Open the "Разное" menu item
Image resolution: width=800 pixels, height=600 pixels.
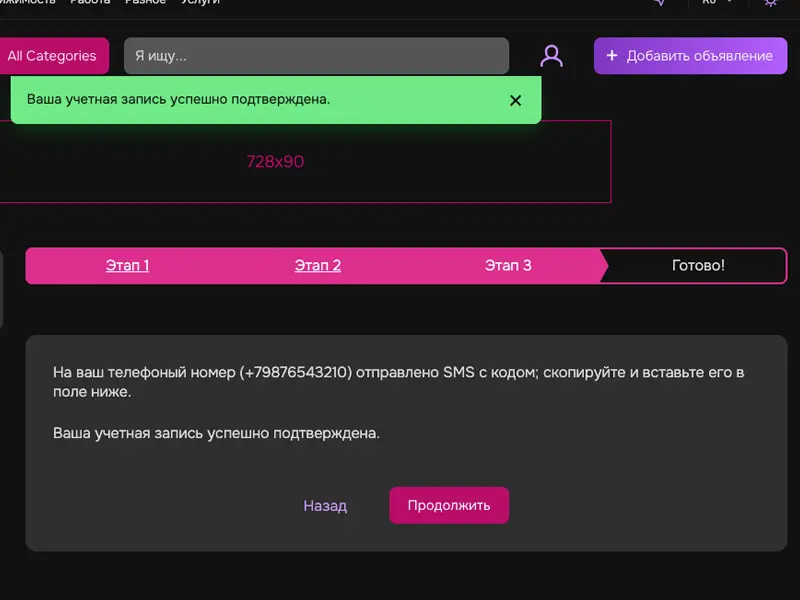145,2
